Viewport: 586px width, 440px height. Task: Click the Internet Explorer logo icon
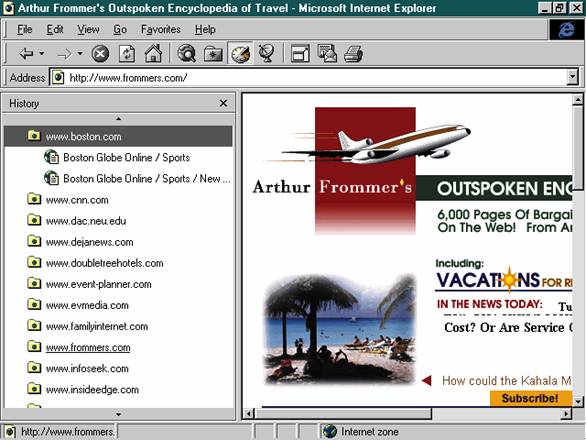pyautogui.click(x=567, y=30)
